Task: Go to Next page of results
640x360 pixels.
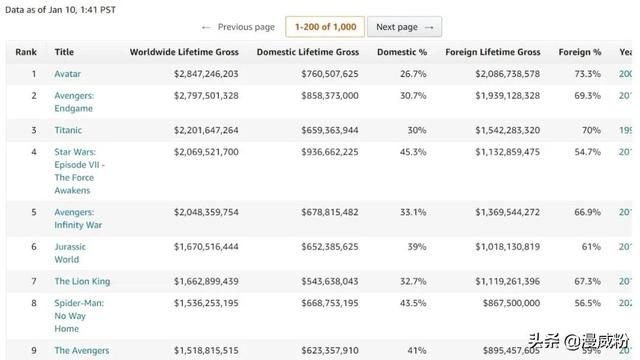Action: pyautogui.click(x=404, y=27)
